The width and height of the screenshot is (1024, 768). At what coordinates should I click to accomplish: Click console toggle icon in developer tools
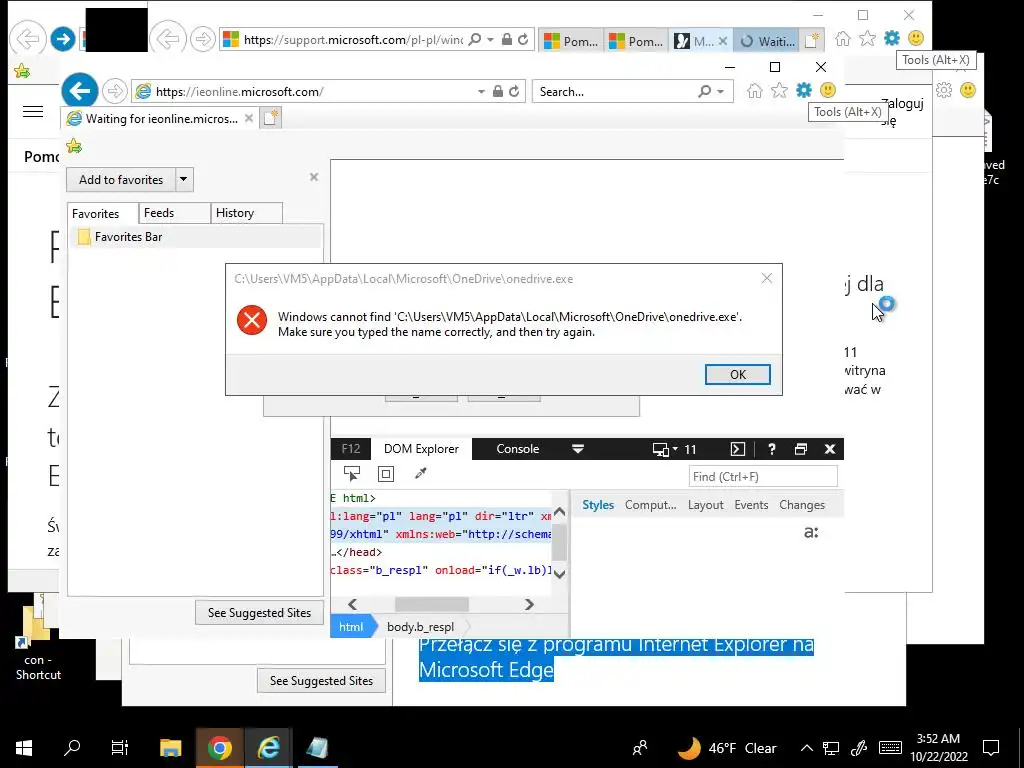point(737,449)
